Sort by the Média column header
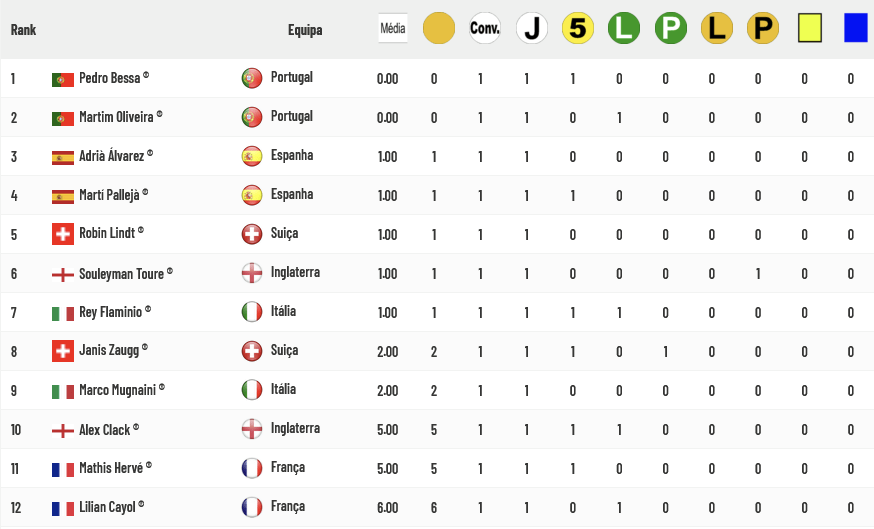The height and width of the screenshot is (529, 874). click(392, 28)
